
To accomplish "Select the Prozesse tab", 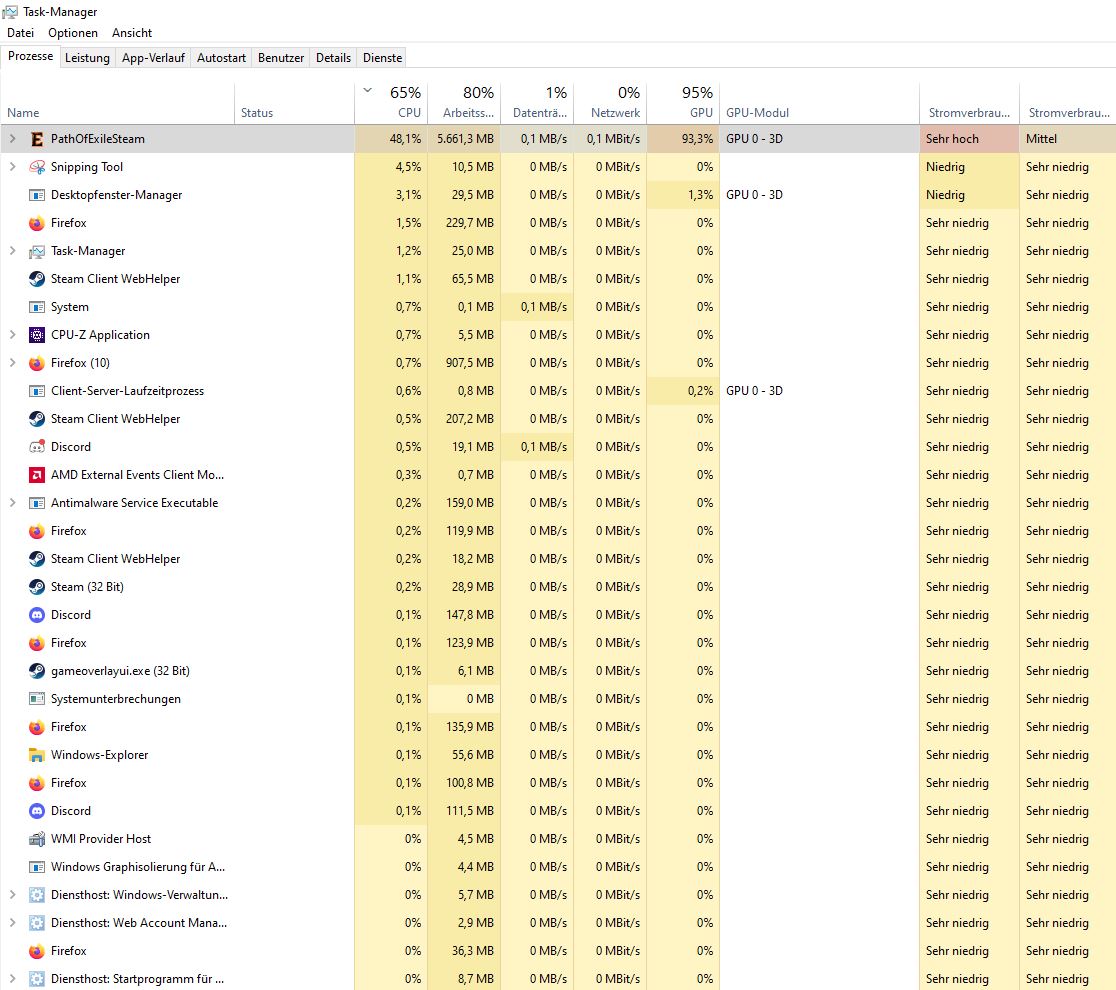I will [31, 56].
